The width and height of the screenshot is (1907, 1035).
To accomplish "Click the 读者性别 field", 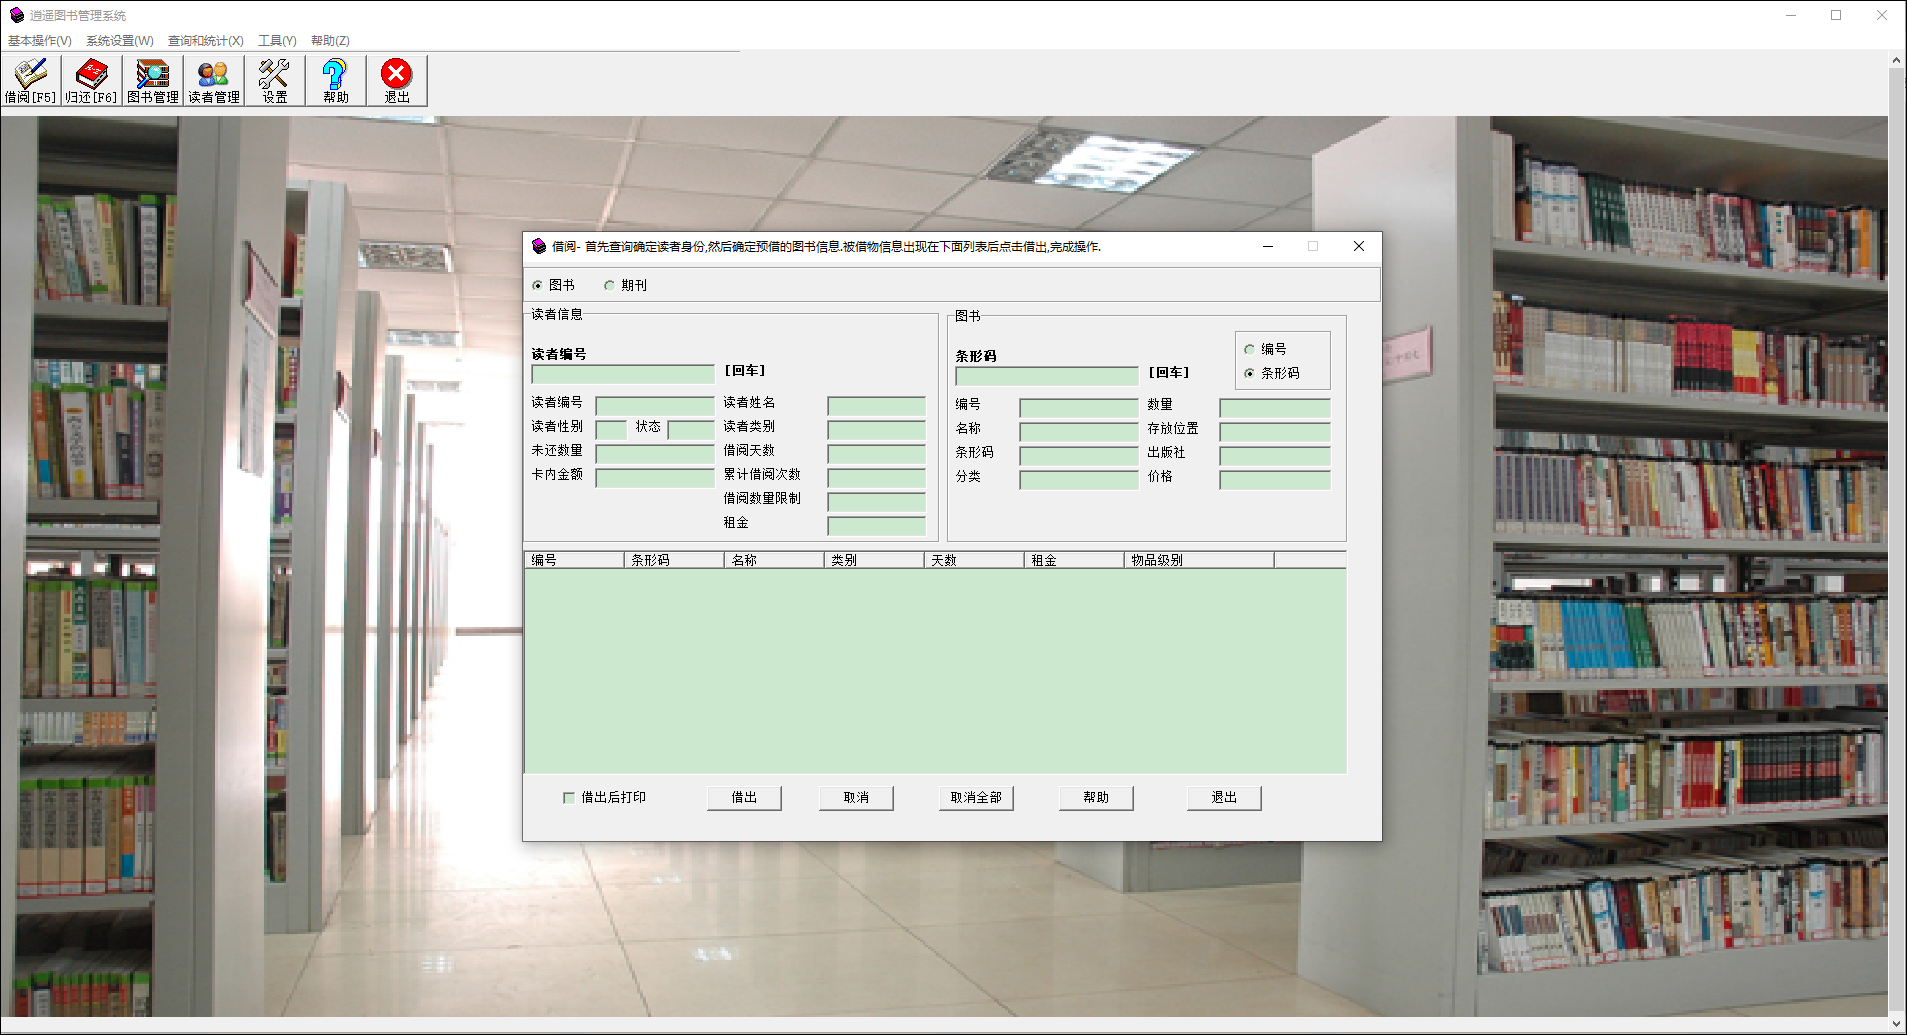I will [611, 430].
